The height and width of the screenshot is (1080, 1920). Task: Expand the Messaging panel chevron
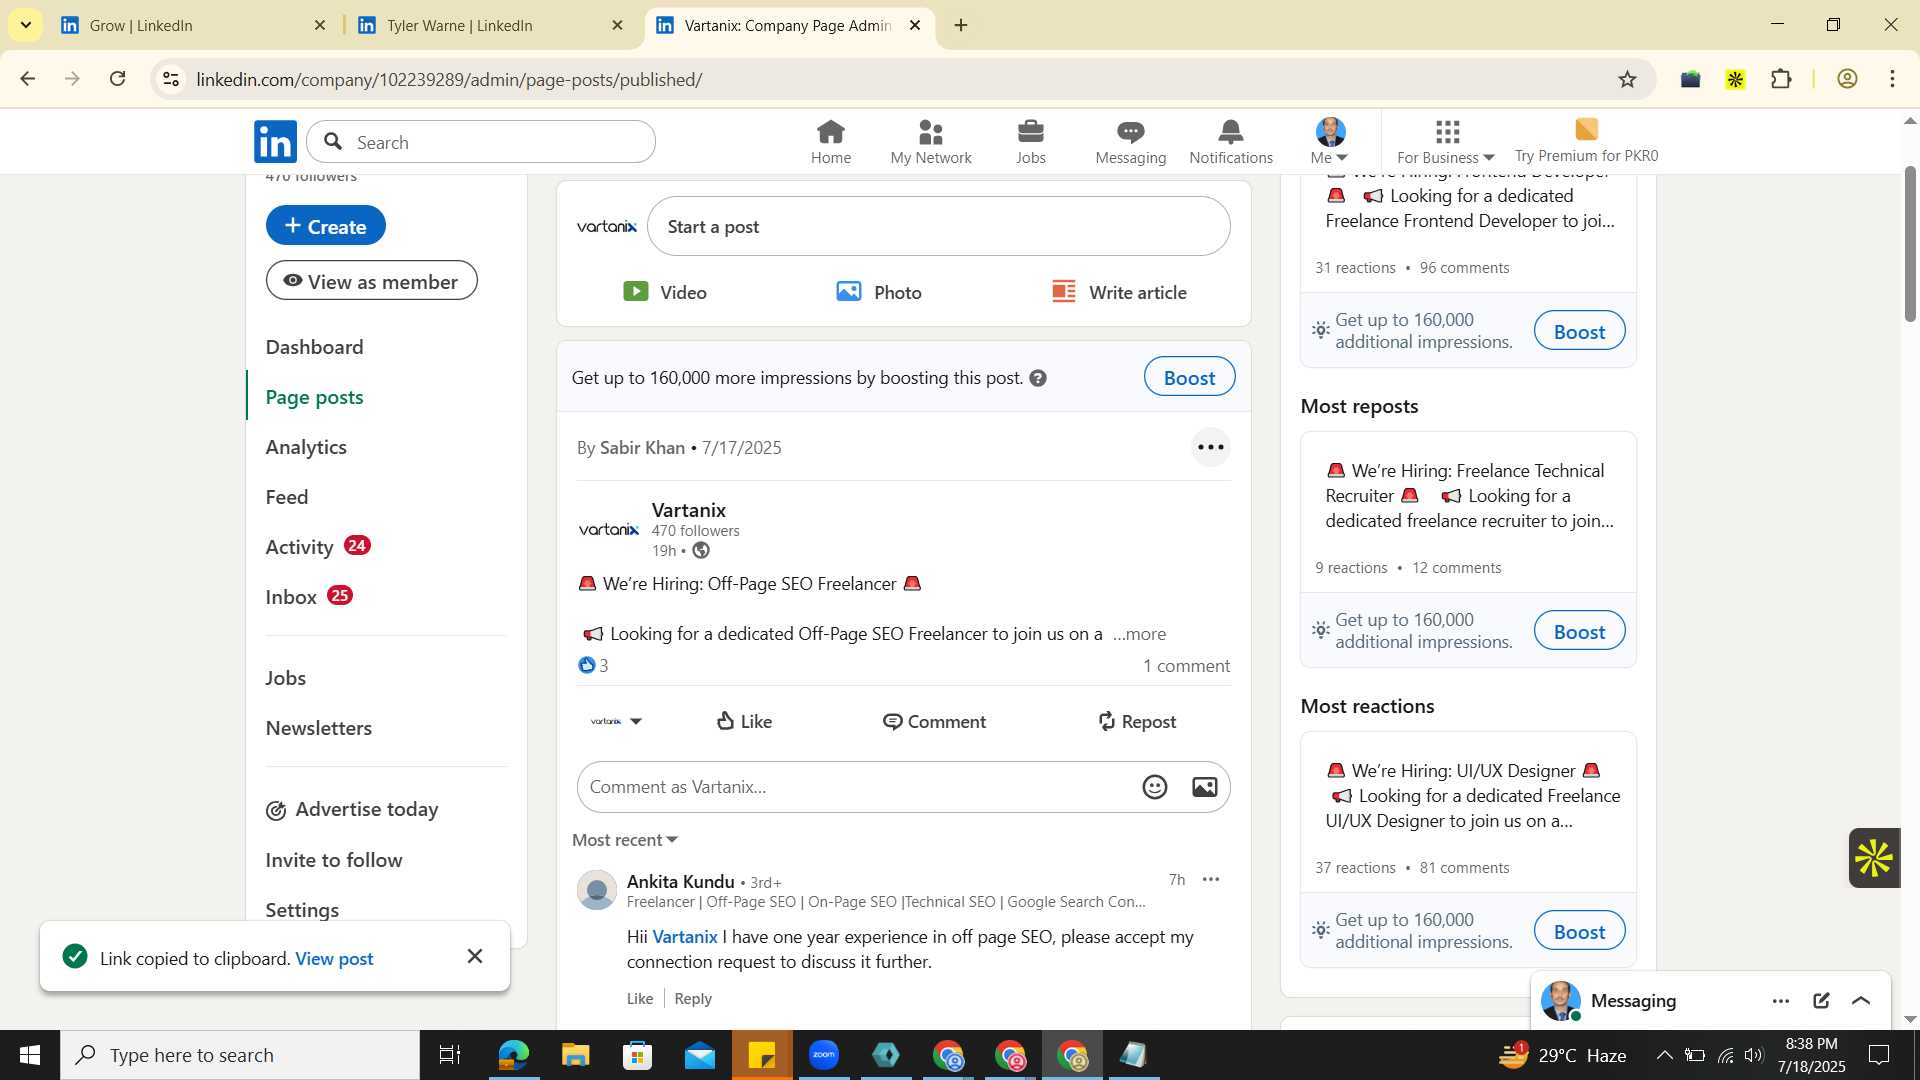(1861, 1001)
